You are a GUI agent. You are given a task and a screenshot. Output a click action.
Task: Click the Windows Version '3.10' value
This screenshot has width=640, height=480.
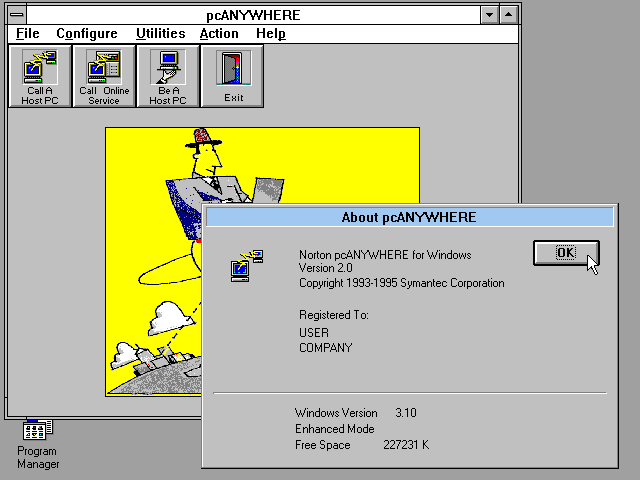(406, 413)
